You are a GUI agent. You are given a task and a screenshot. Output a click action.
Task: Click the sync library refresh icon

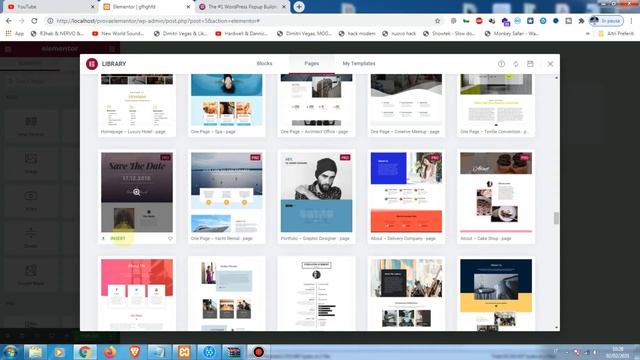pos(516,64)
